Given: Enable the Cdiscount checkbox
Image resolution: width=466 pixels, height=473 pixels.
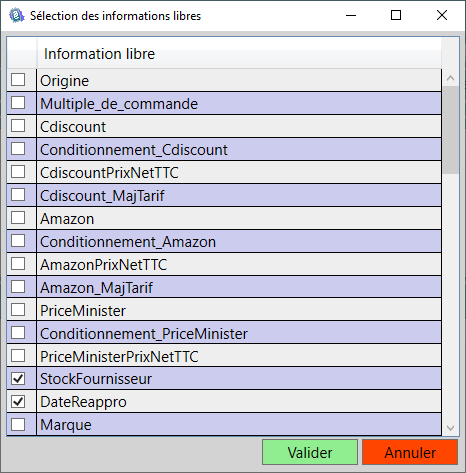Looking at the screenshot, I should click(18, 126).
